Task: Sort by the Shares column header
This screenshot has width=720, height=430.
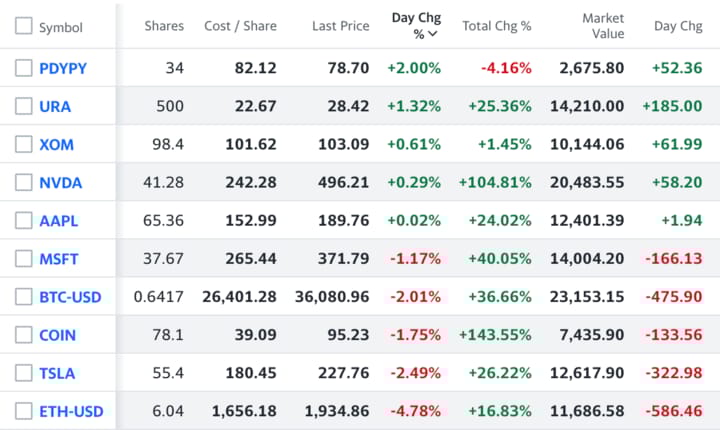Action: click(x=164, y=26)
